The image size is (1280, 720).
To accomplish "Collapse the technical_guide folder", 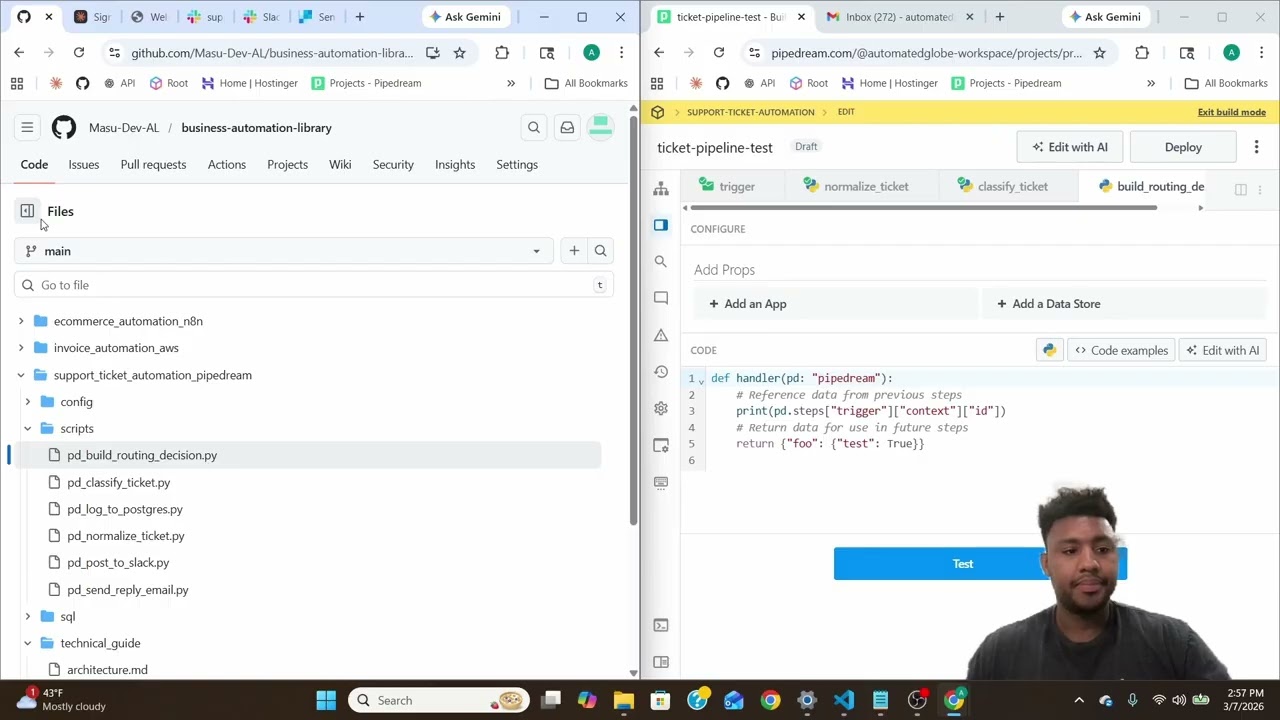I will [x=28, y=643].
